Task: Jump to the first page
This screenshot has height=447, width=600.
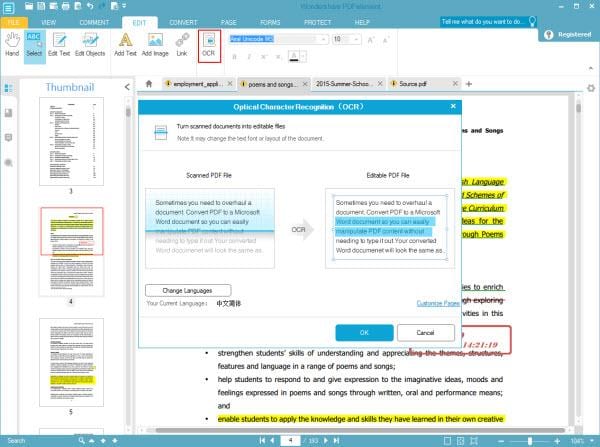Action: click(262, 440)
